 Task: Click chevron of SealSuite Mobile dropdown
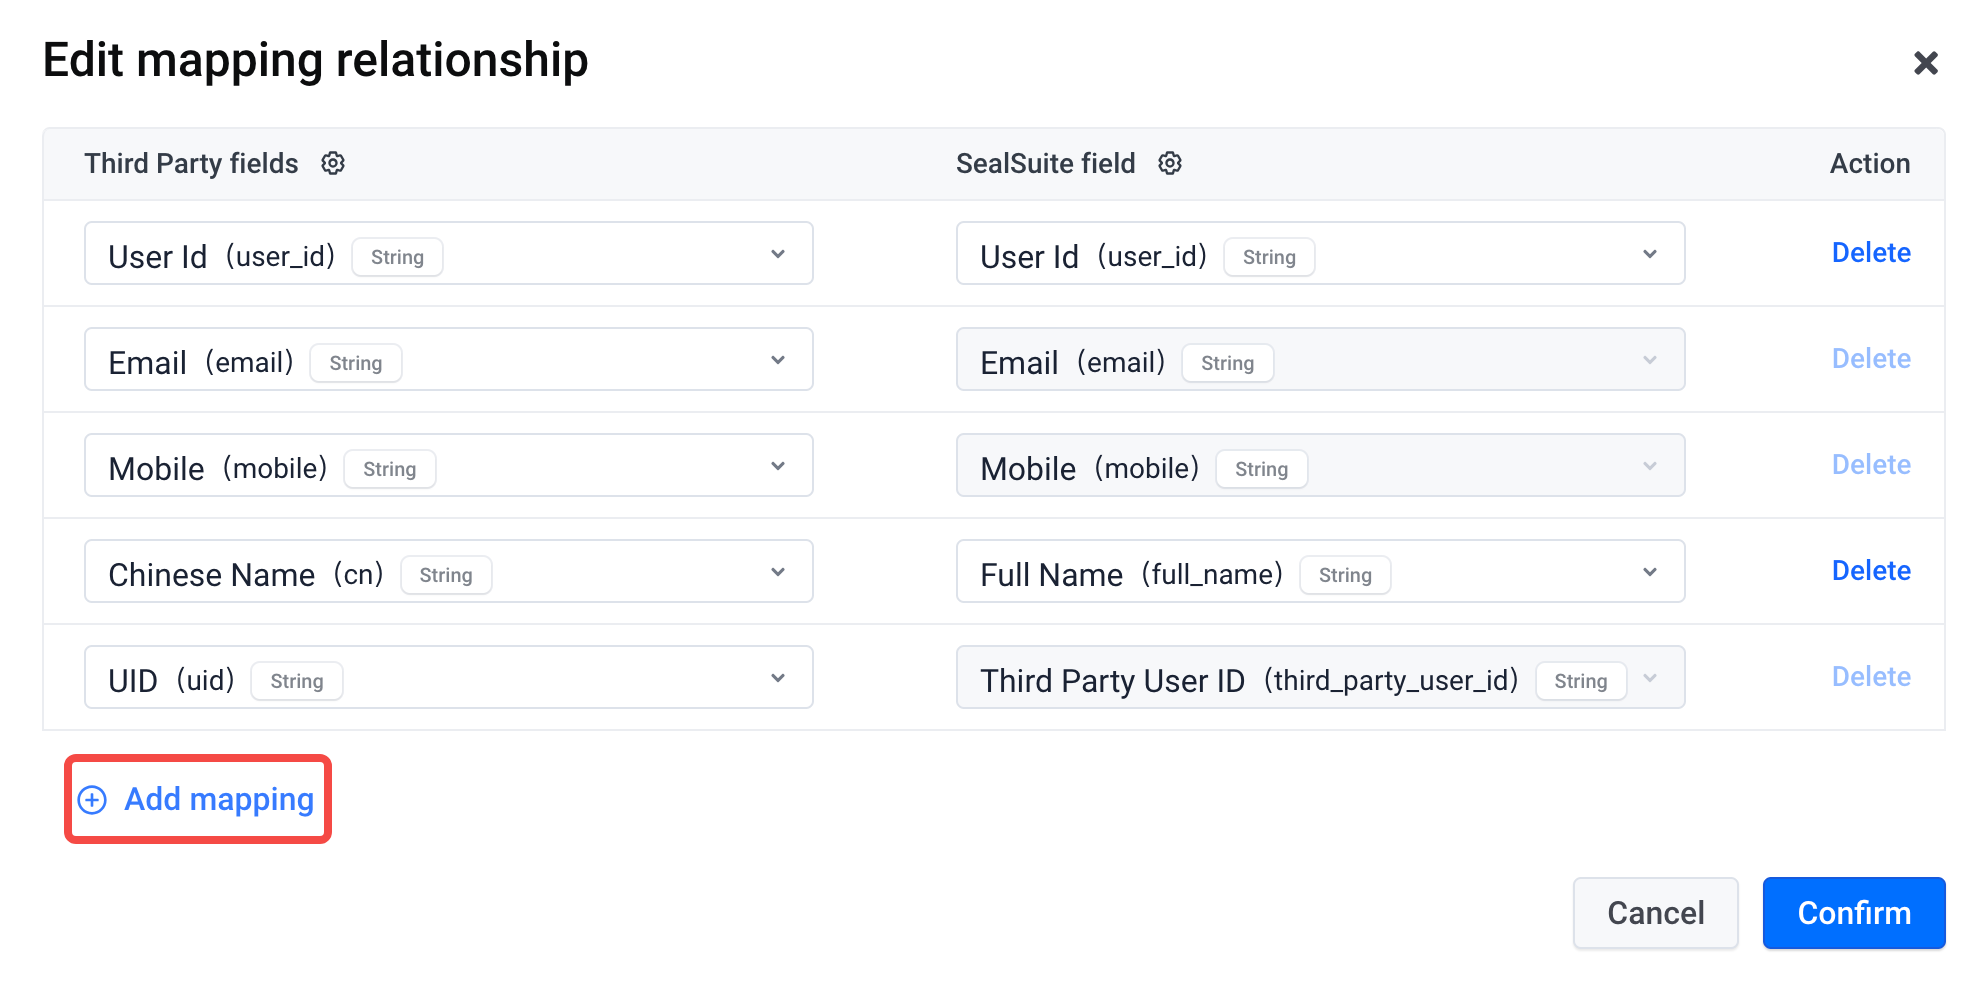pos(1650,466)
